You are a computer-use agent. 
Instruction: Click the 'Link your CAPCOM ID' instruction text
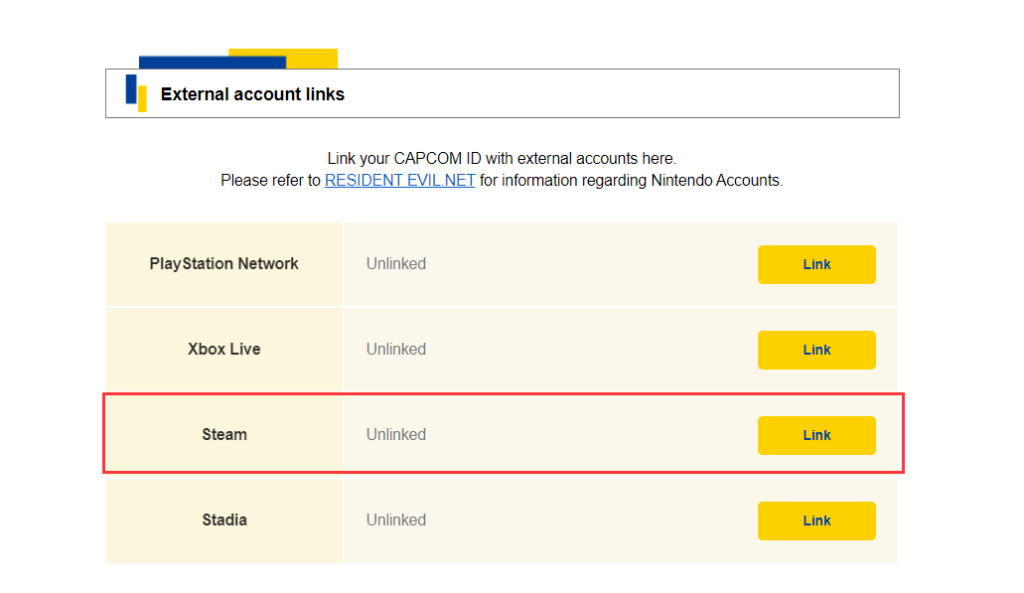pyautogui.click(x=502, y=159)
